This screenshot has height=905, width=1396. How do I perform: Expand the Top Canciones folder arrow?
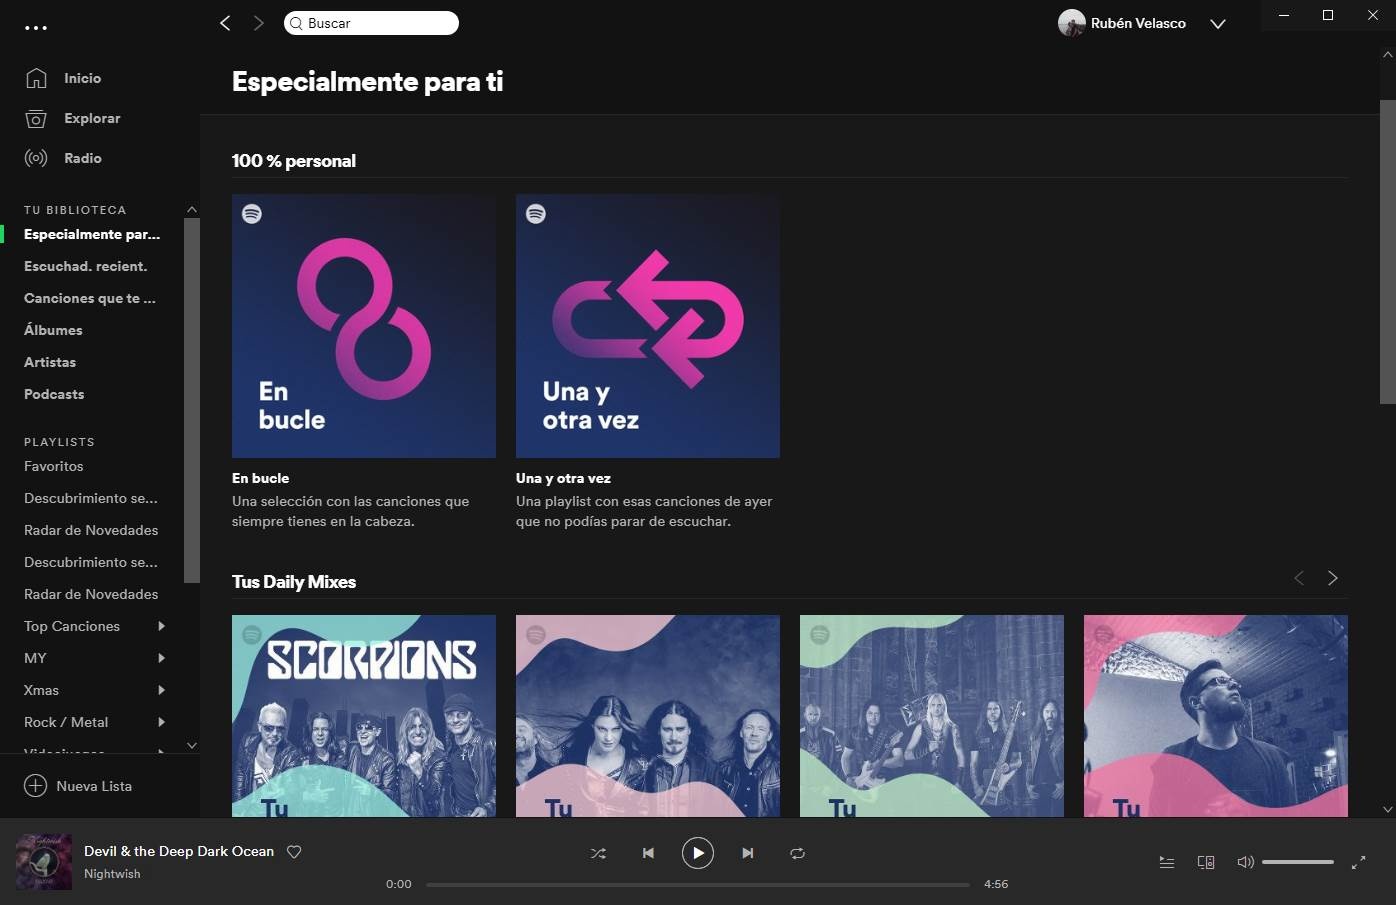point(162,626)
